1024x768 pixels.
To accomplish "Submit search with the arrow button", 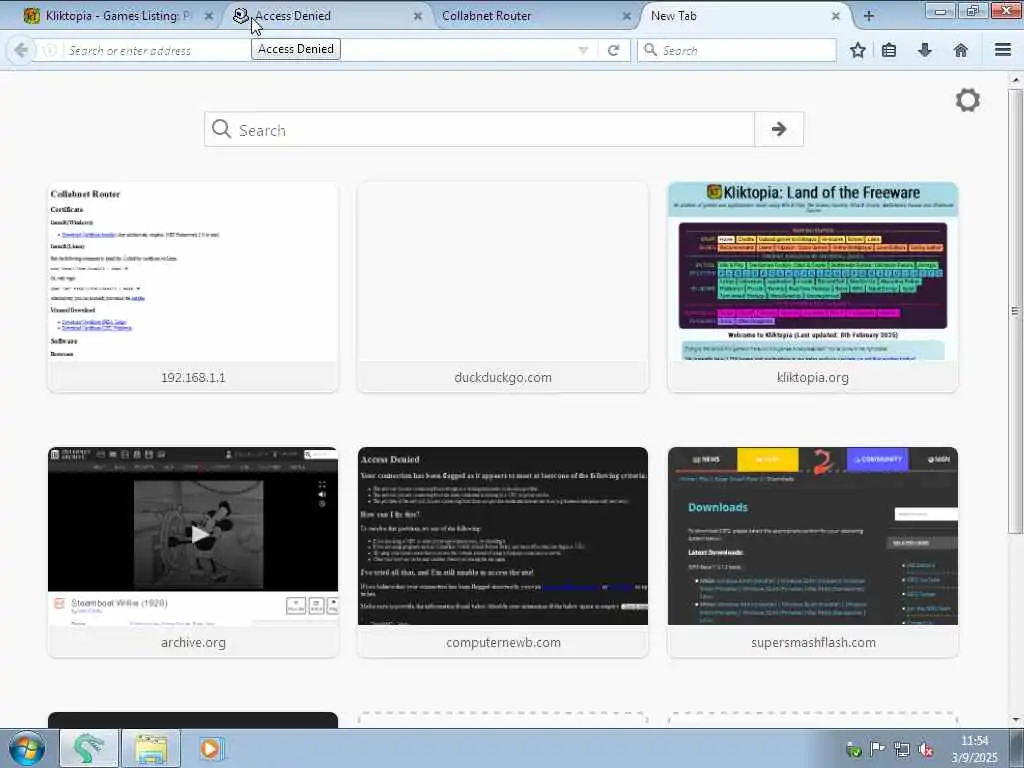I will click(x=778, y=129).
